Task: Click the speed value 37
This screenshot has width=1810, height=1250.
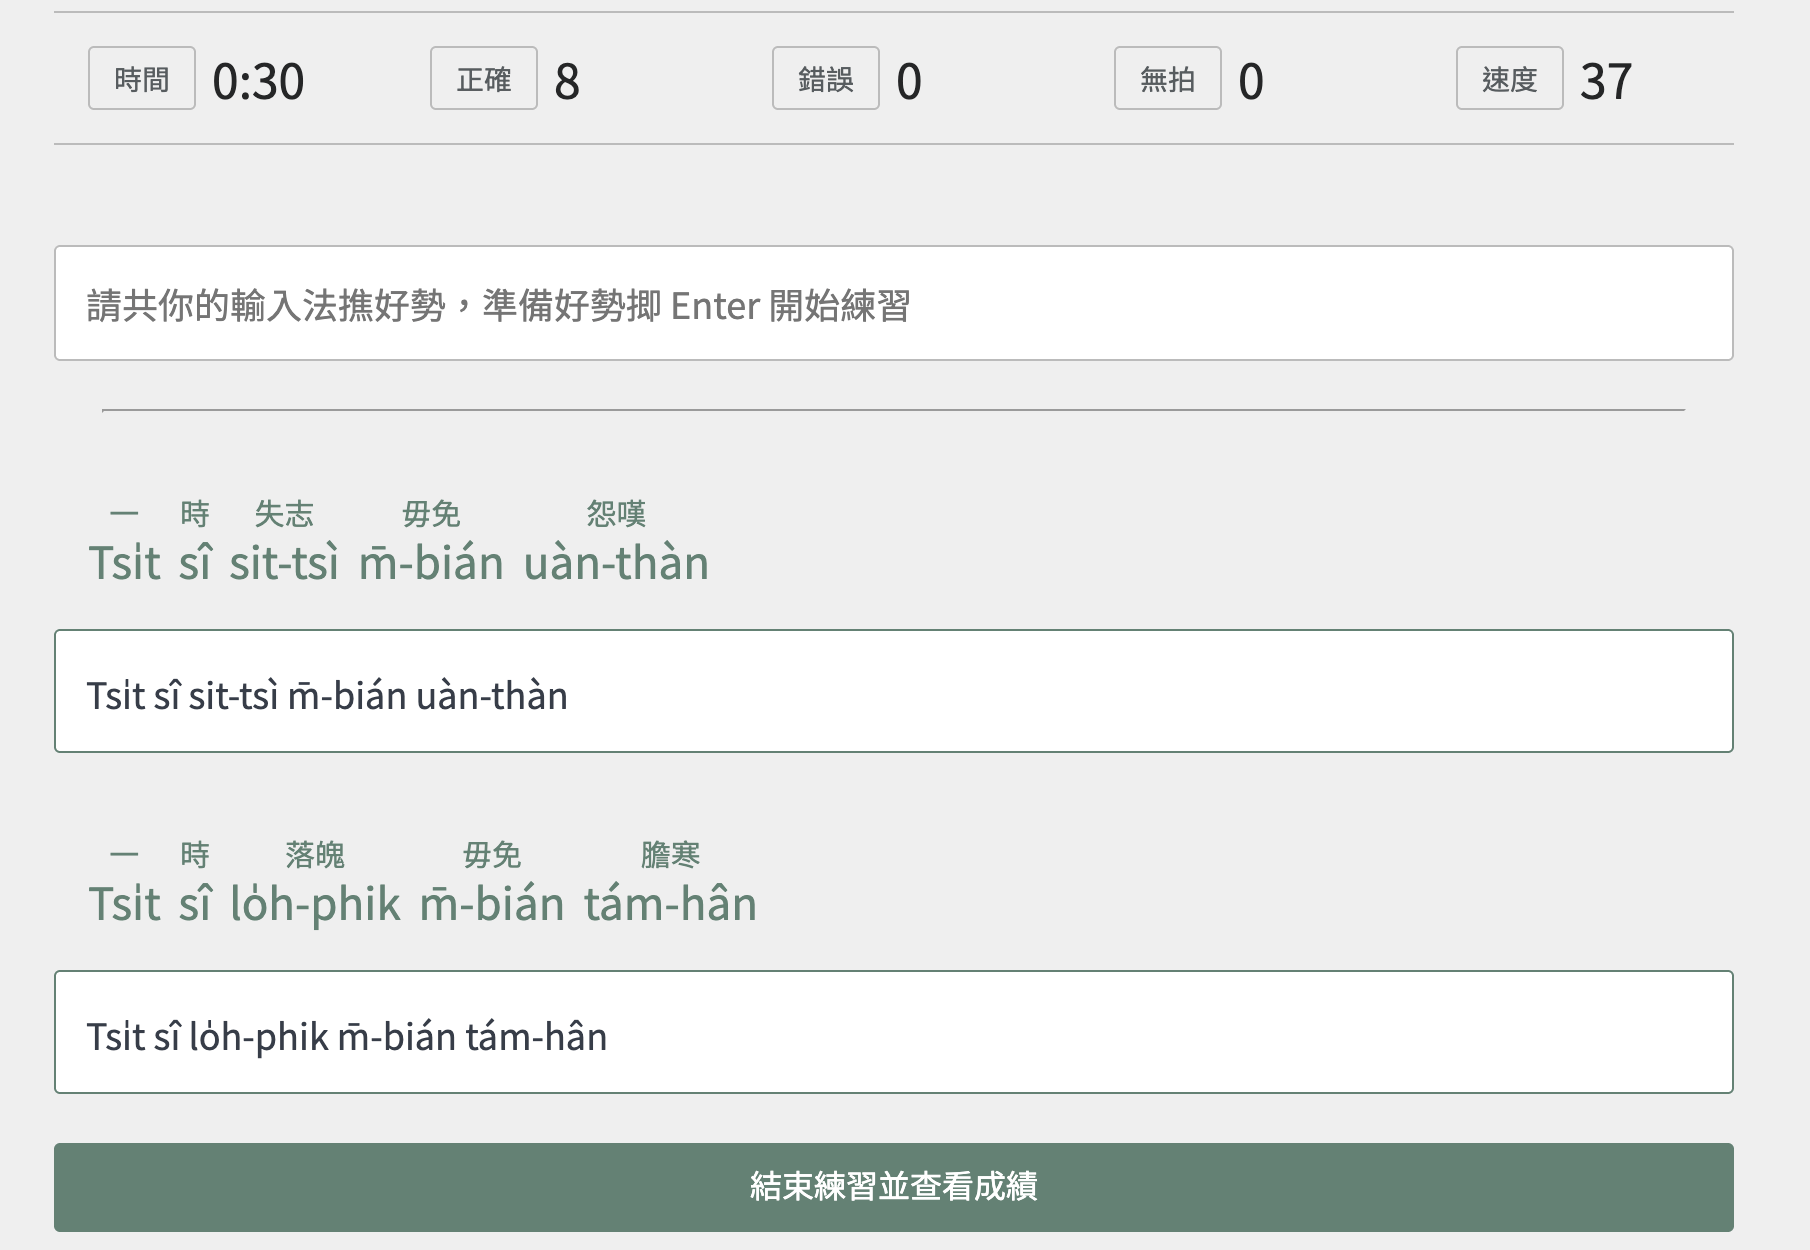Action: (x=1606, y=82)
